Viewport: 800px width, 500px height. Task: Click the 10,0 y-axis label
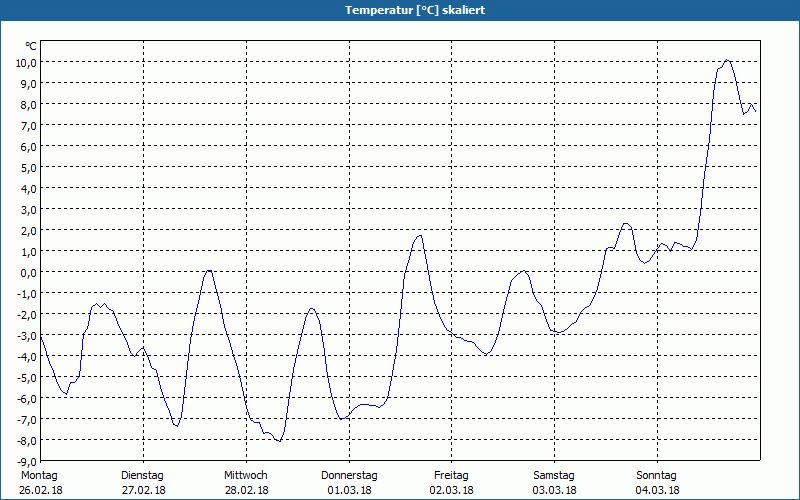coord(27,62)
